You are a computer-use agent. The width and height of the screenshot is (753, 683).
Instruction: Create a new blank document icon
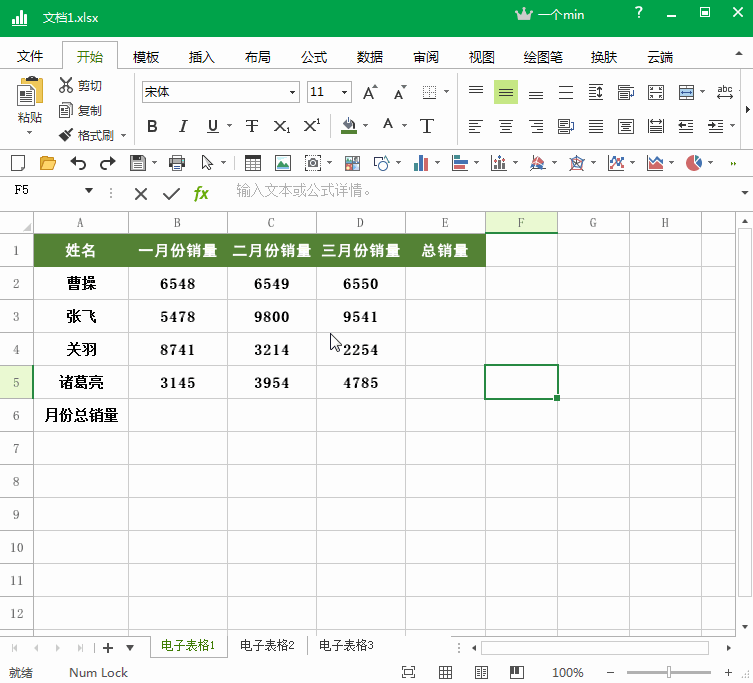point(18,163)
